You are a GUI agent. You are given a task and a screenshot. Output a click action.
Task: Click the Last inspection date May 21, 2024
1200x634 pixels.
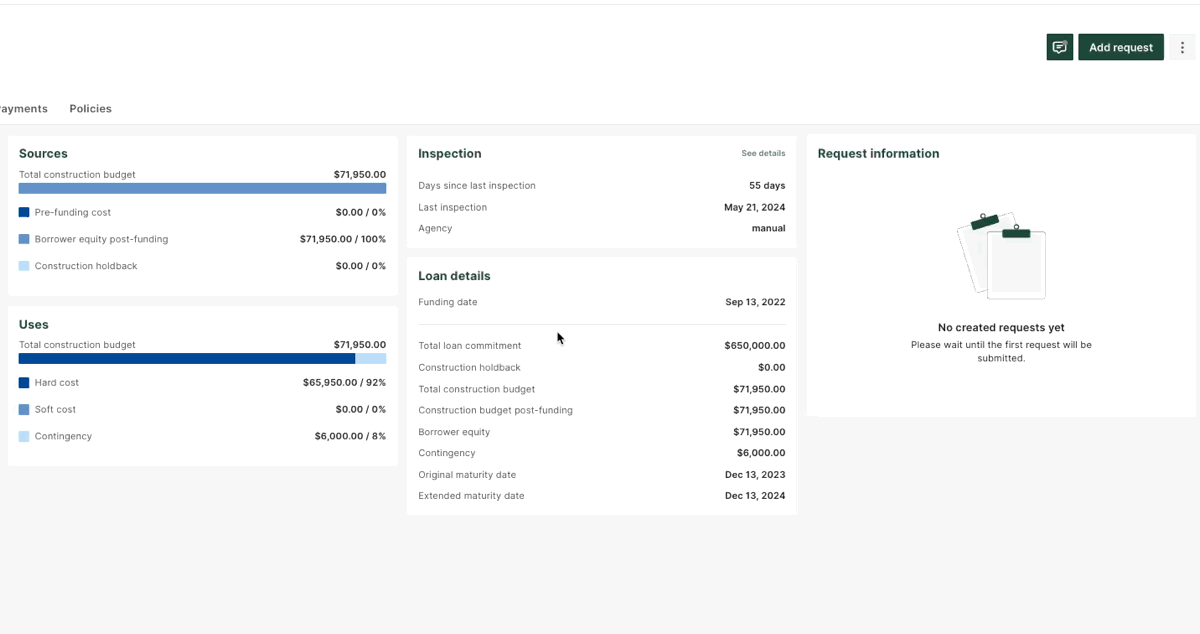click(754, 207)
